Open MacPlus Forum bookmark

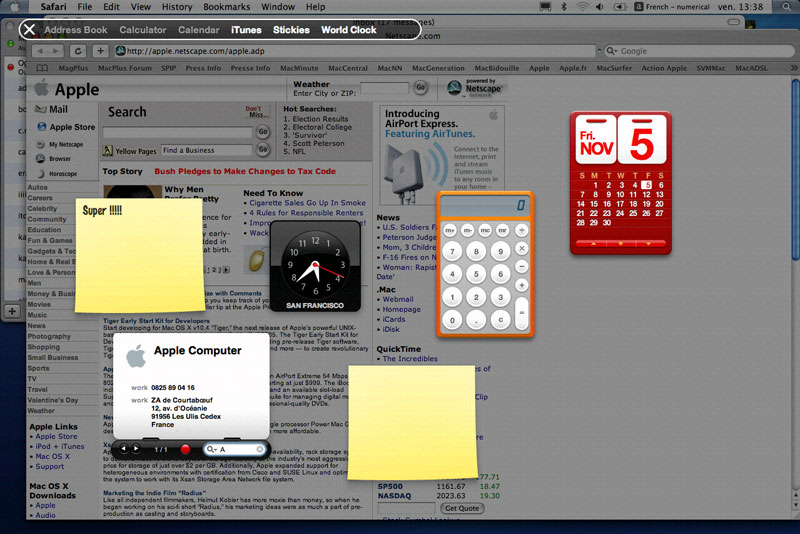(x=125, y=68)
